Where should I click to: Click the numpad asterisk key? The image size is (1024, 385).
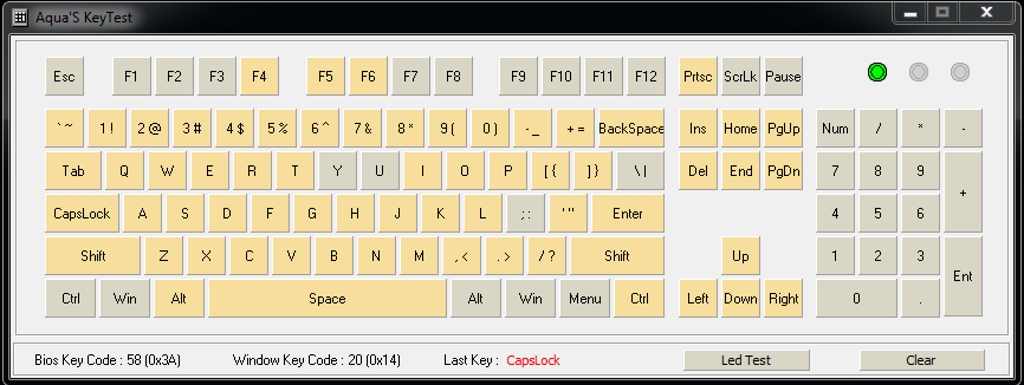(920, 129)
